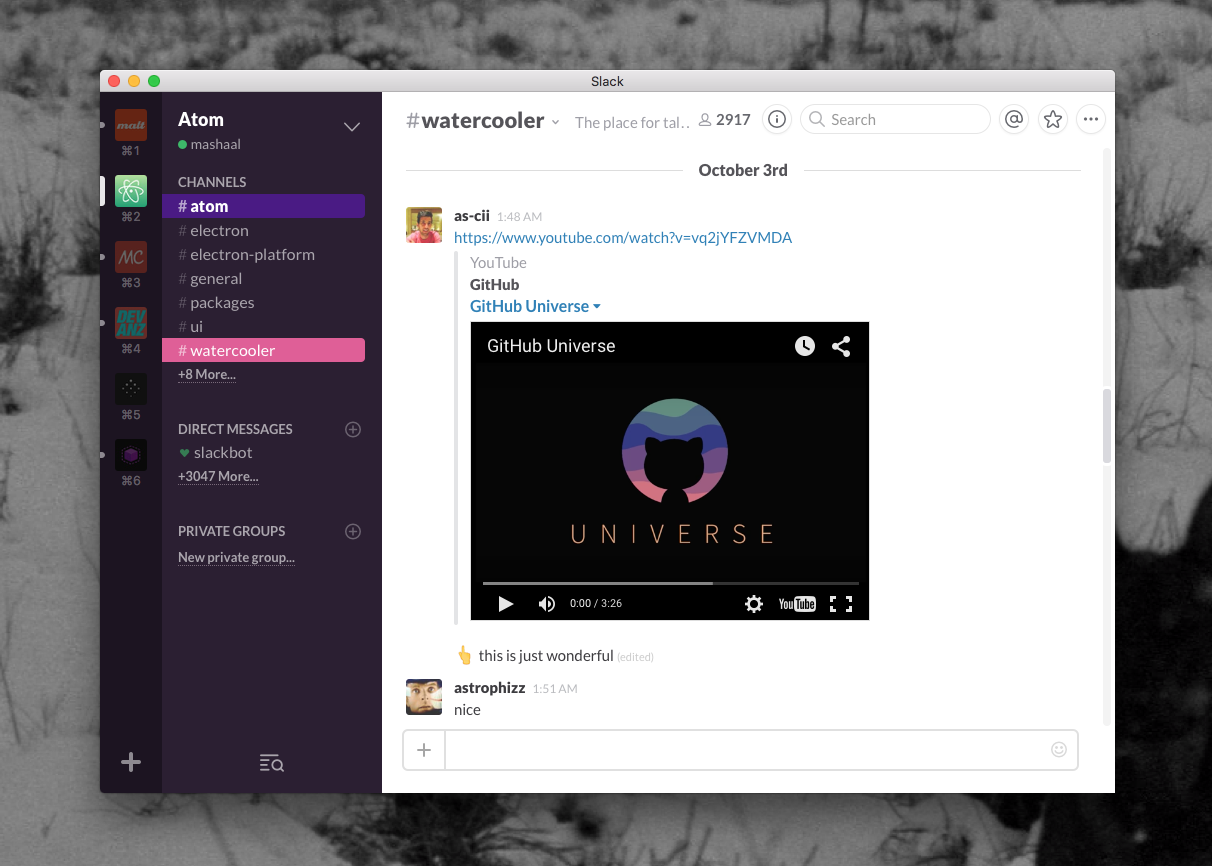Open the #watercooler channel dropdown arrow
Image resolution: width=1212 pixels, height=866 pixels.
(x=555, y=122)
